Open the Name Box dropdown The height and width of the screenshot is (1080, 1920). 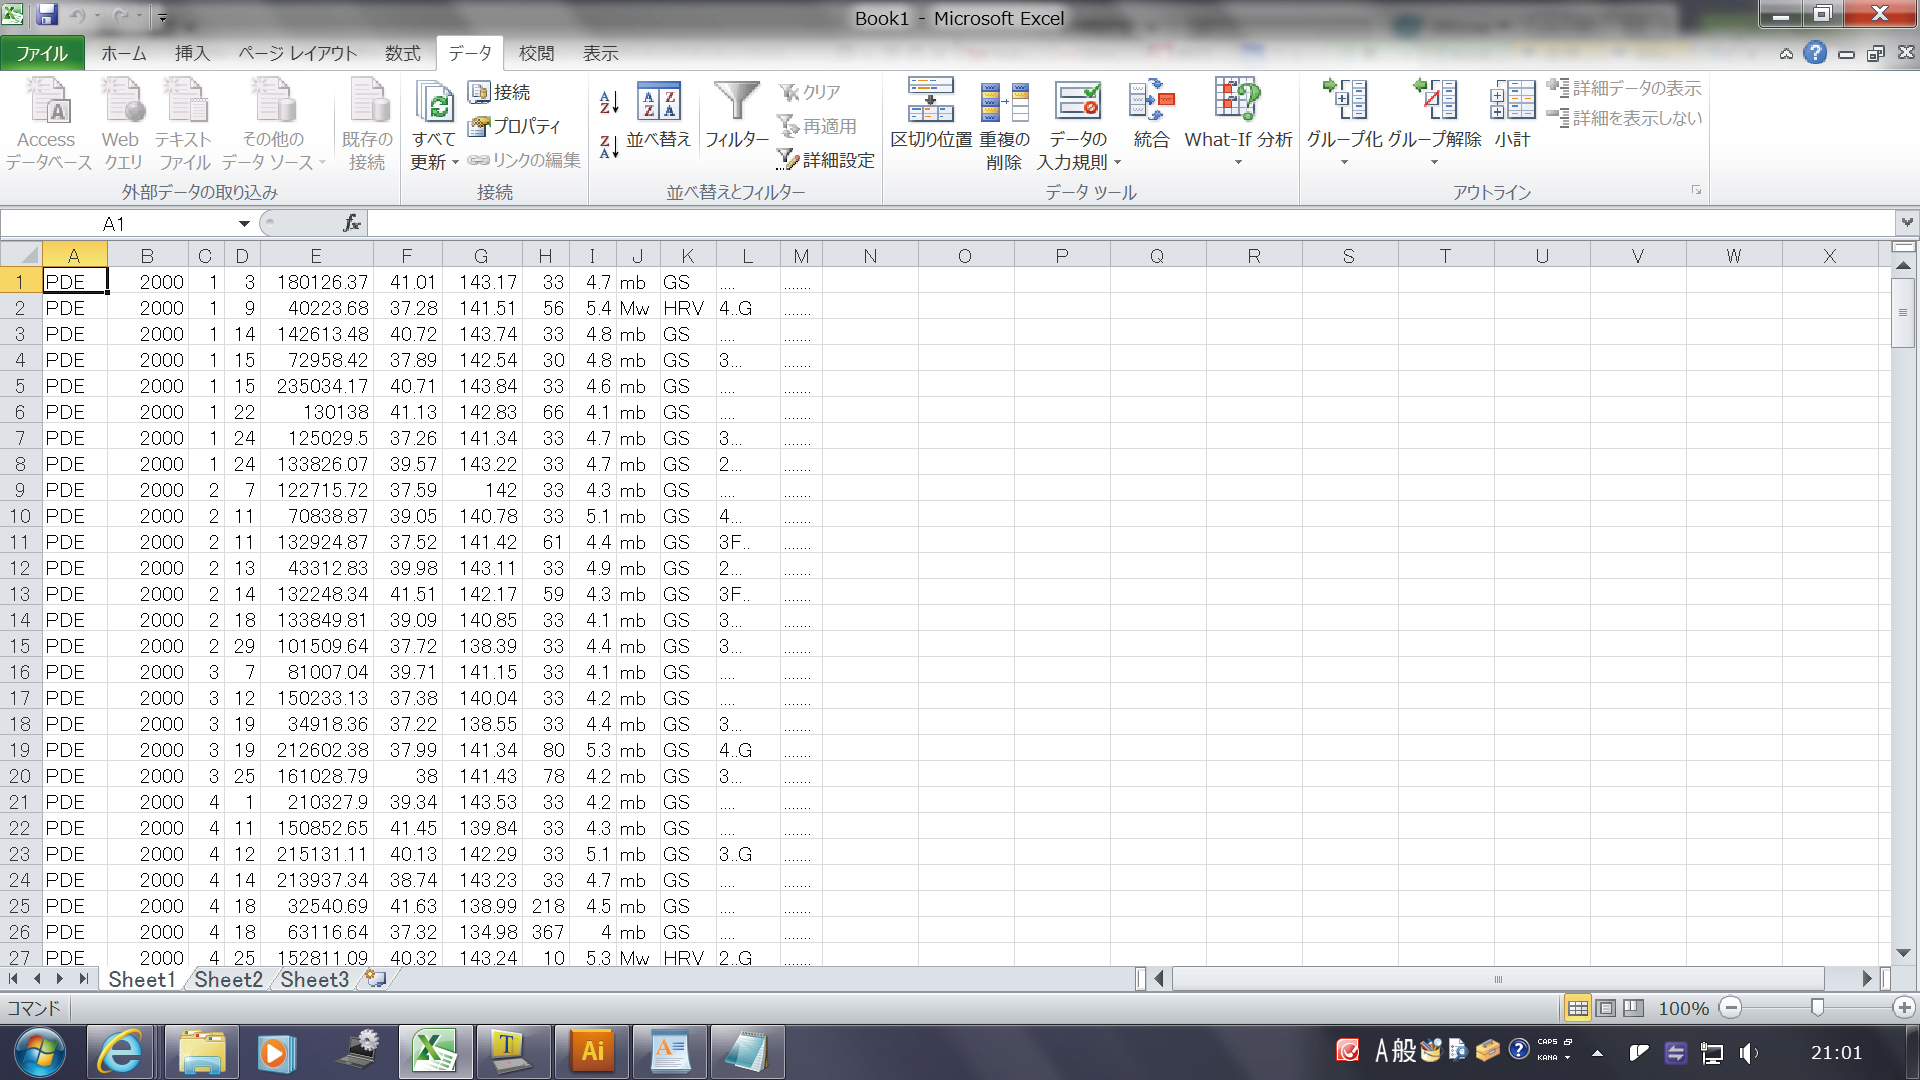pos(244,224)
